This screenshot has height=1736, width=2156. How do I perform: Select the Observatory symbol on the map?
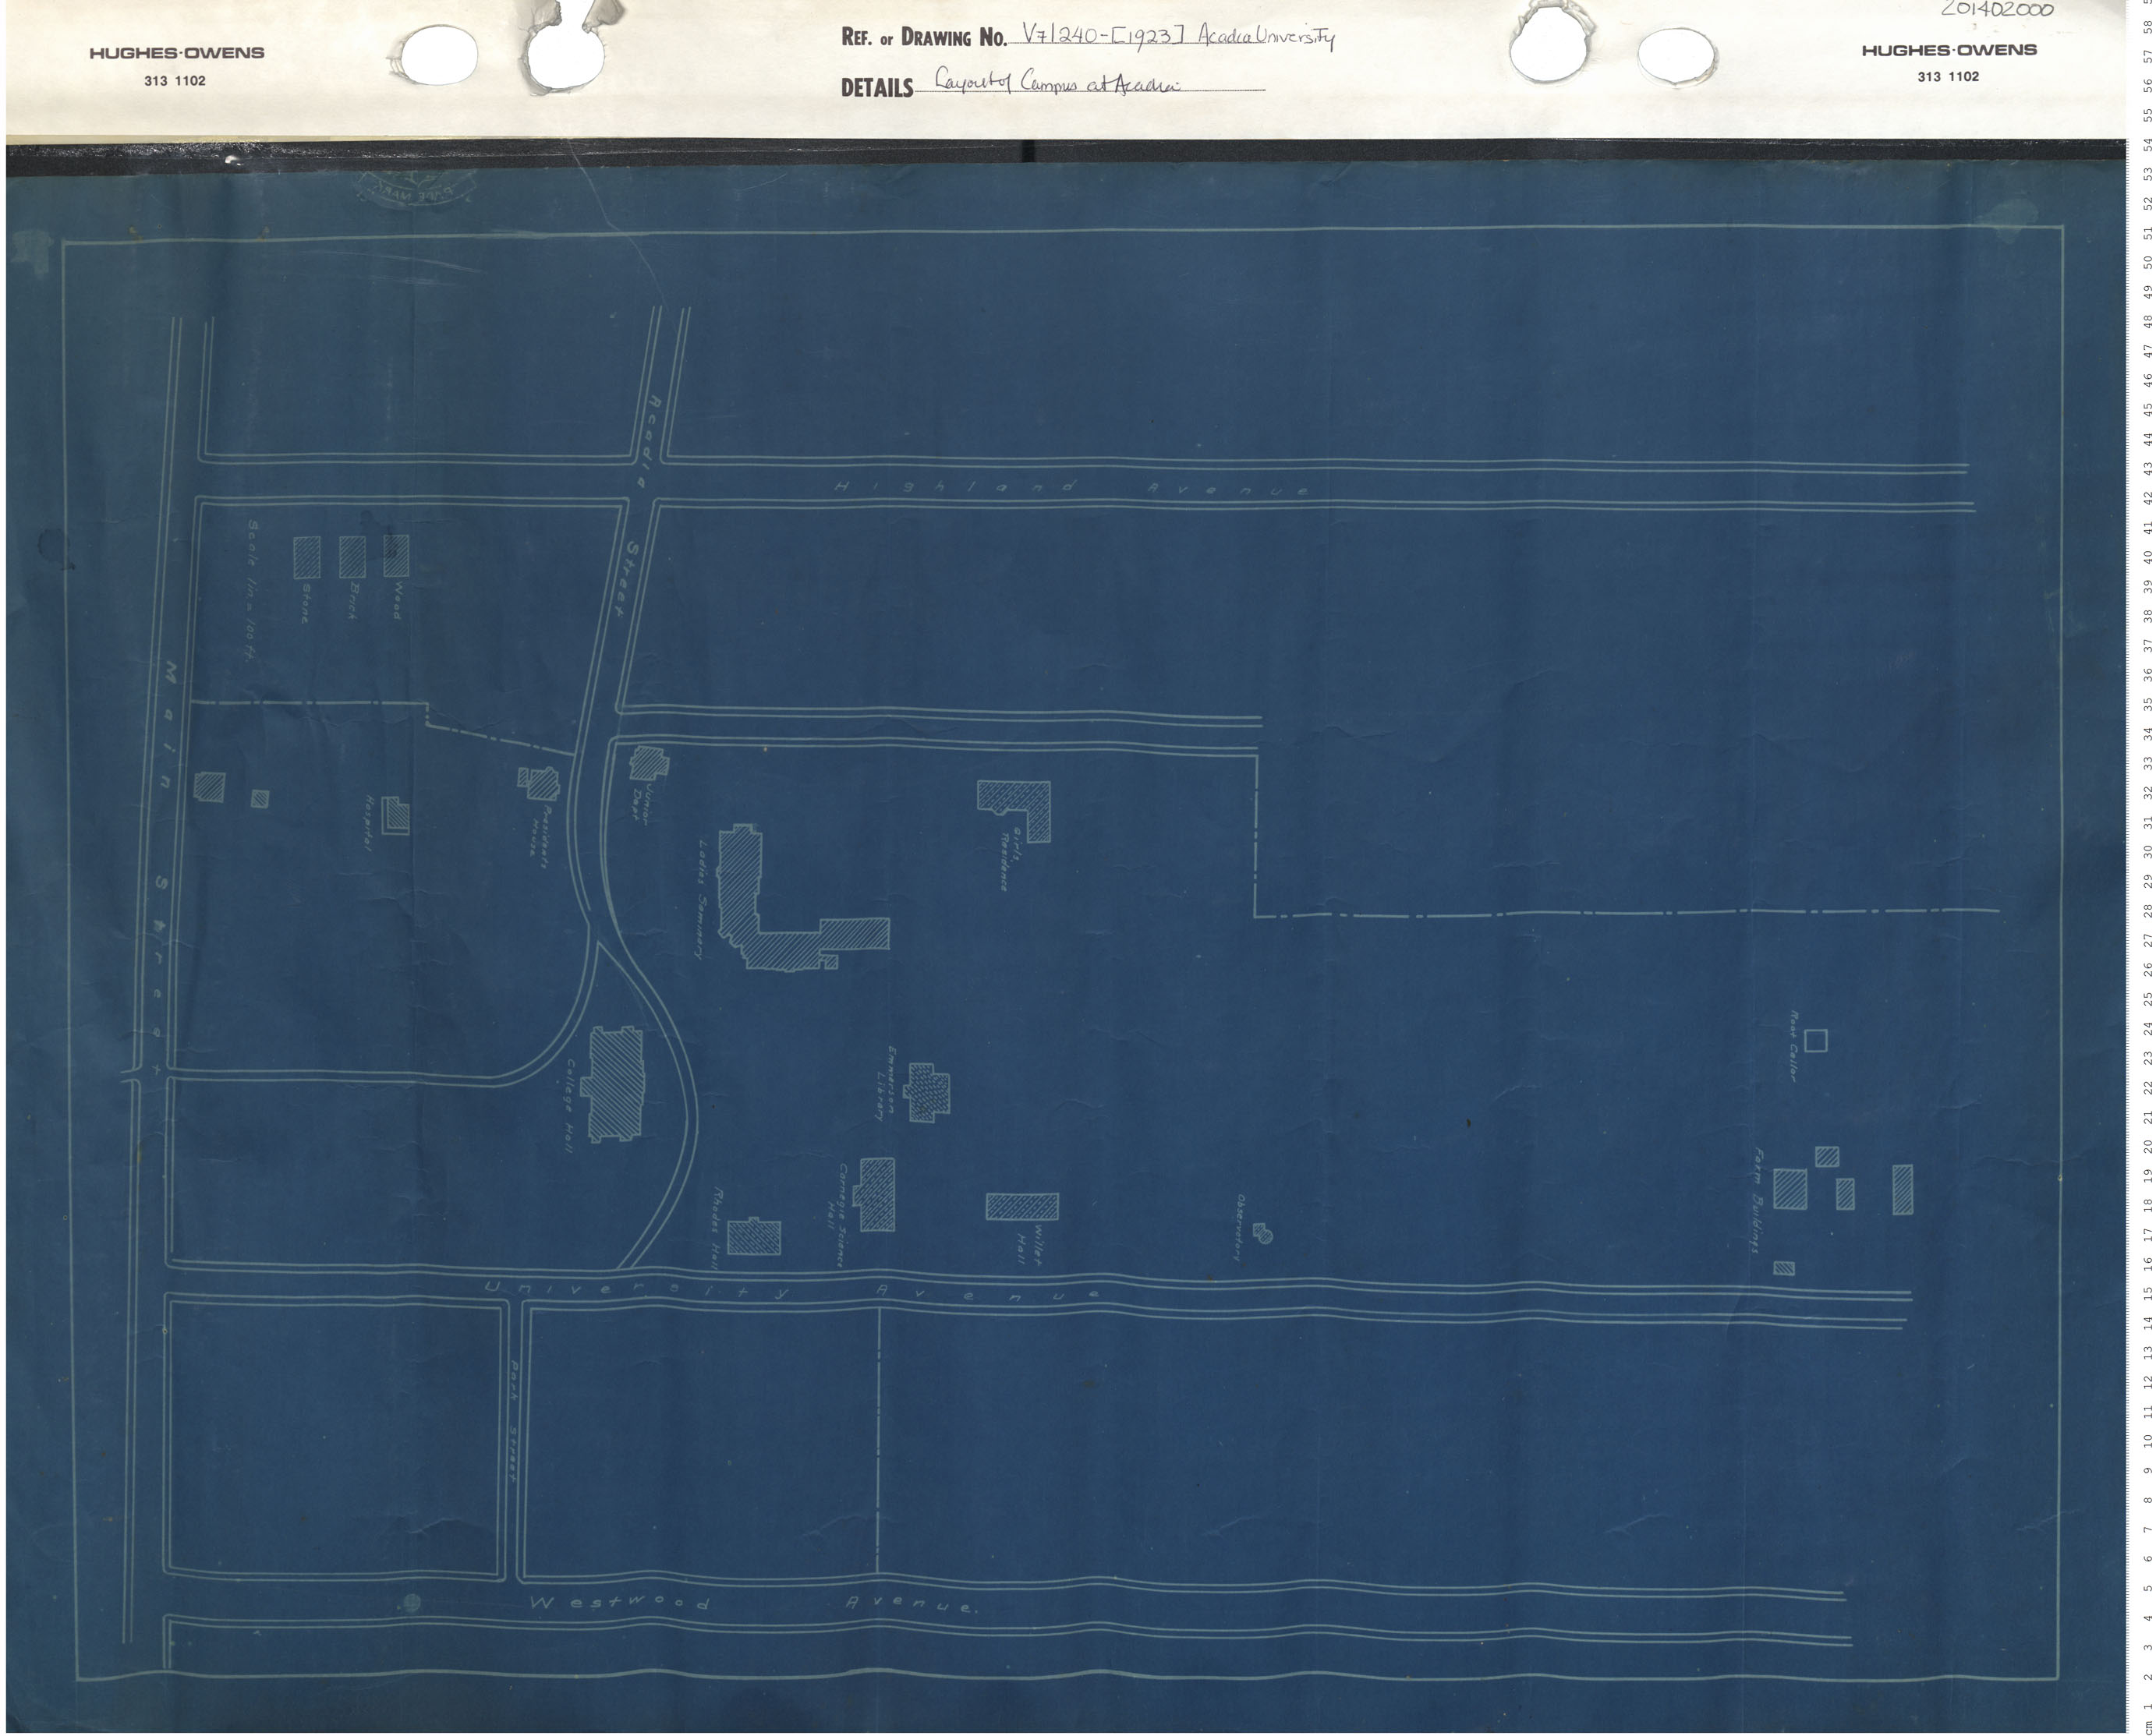point(1260,1235)
